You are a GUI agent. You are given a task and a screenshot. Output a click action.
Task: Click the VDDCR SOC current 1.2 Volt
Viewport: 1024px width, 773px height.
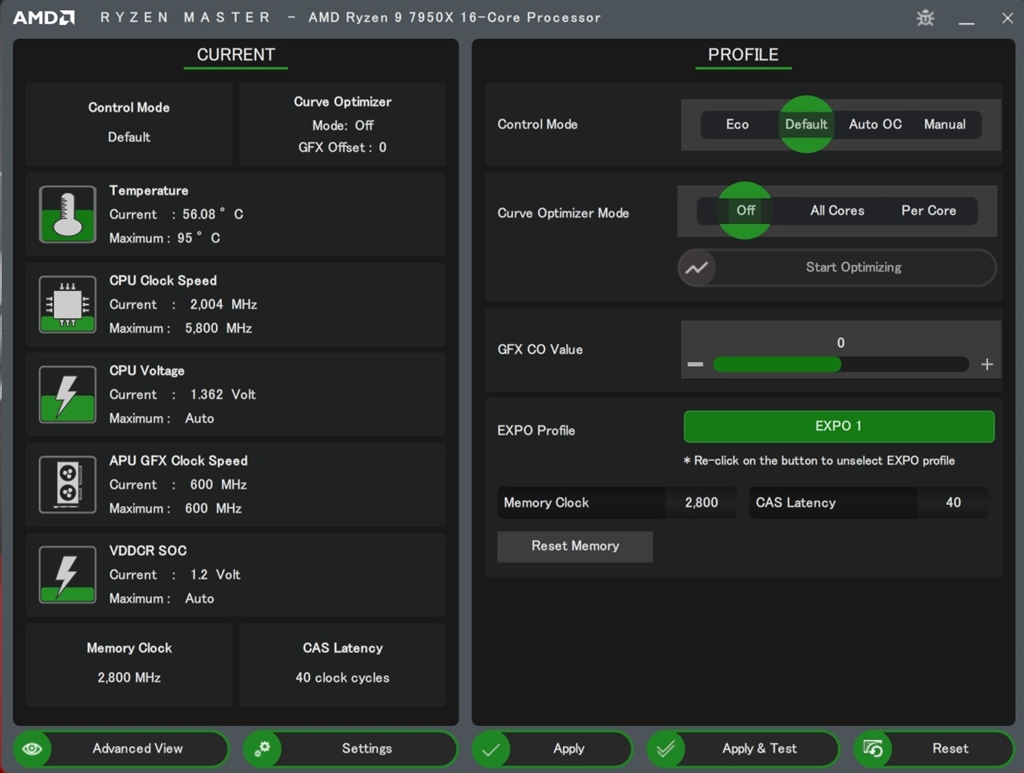tap(215, 575)
